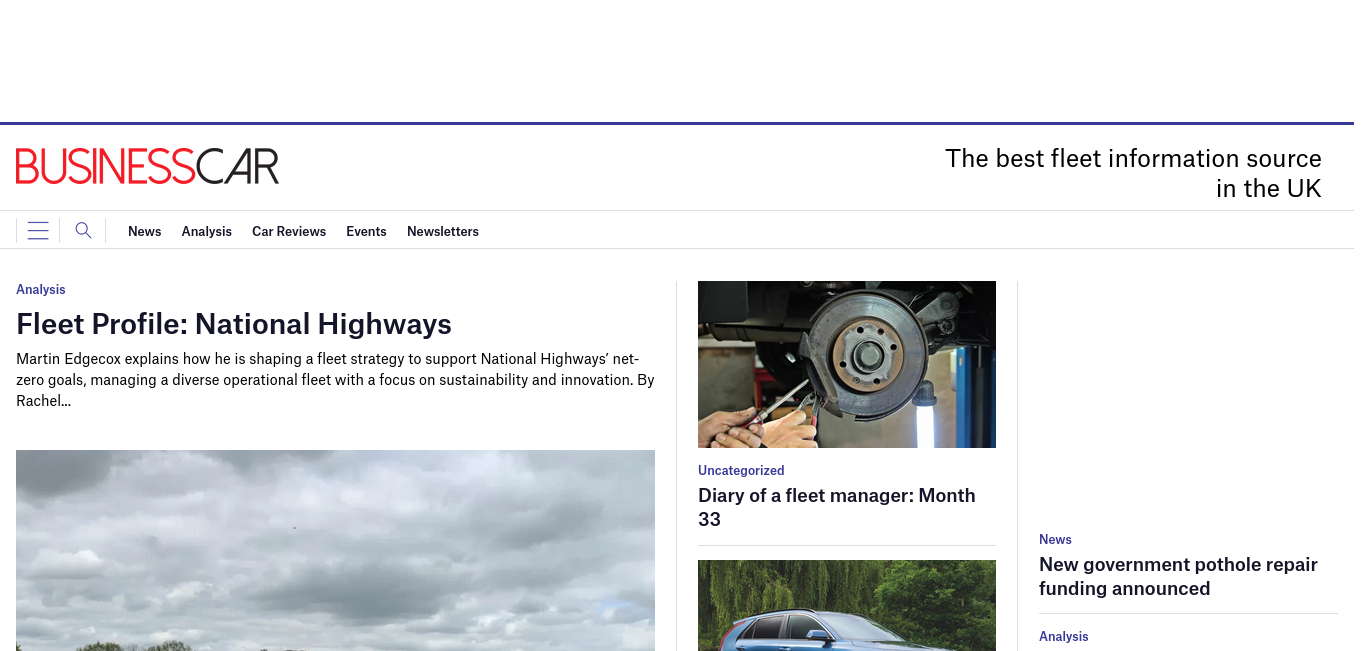Click the Uncategorized category label
Screen dimensions: 1366x651
pos(741,470)
